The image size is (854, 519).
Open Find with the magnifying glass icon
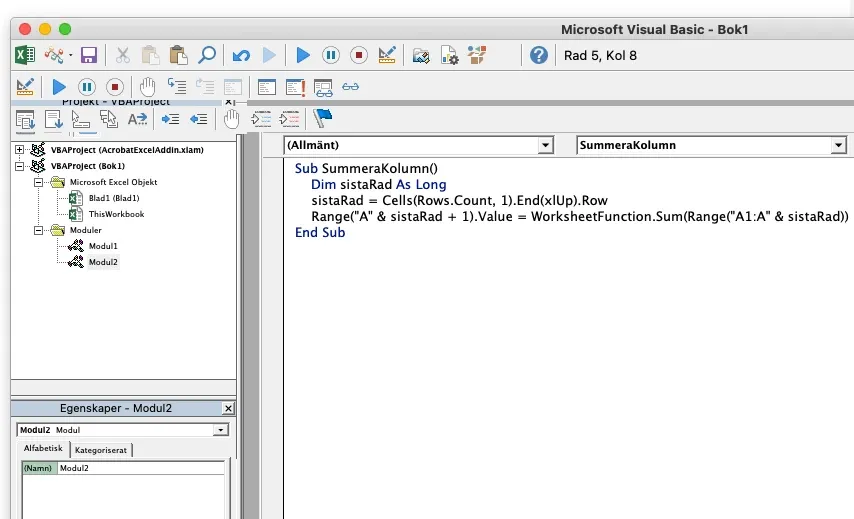coord(207,55)
